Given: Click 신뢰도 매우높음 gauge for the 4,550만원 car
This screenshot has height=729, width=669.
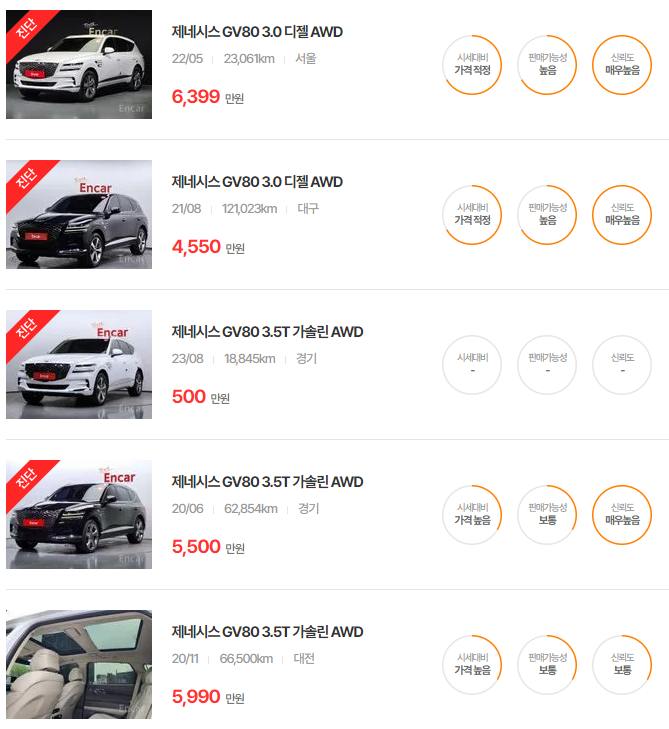Looking at the screenshot, I should click(622, 215).
